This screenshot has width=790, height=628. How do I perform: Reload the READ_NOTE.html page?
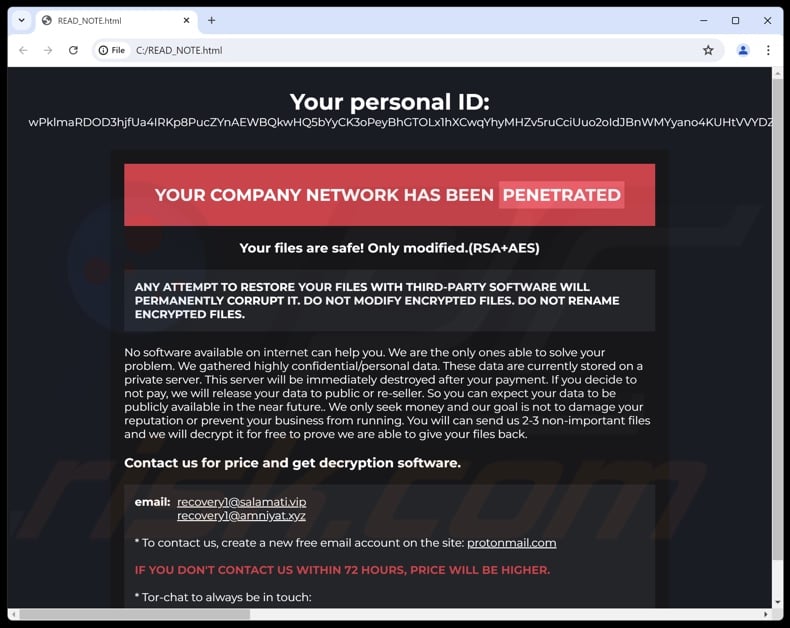pos(73,50)
